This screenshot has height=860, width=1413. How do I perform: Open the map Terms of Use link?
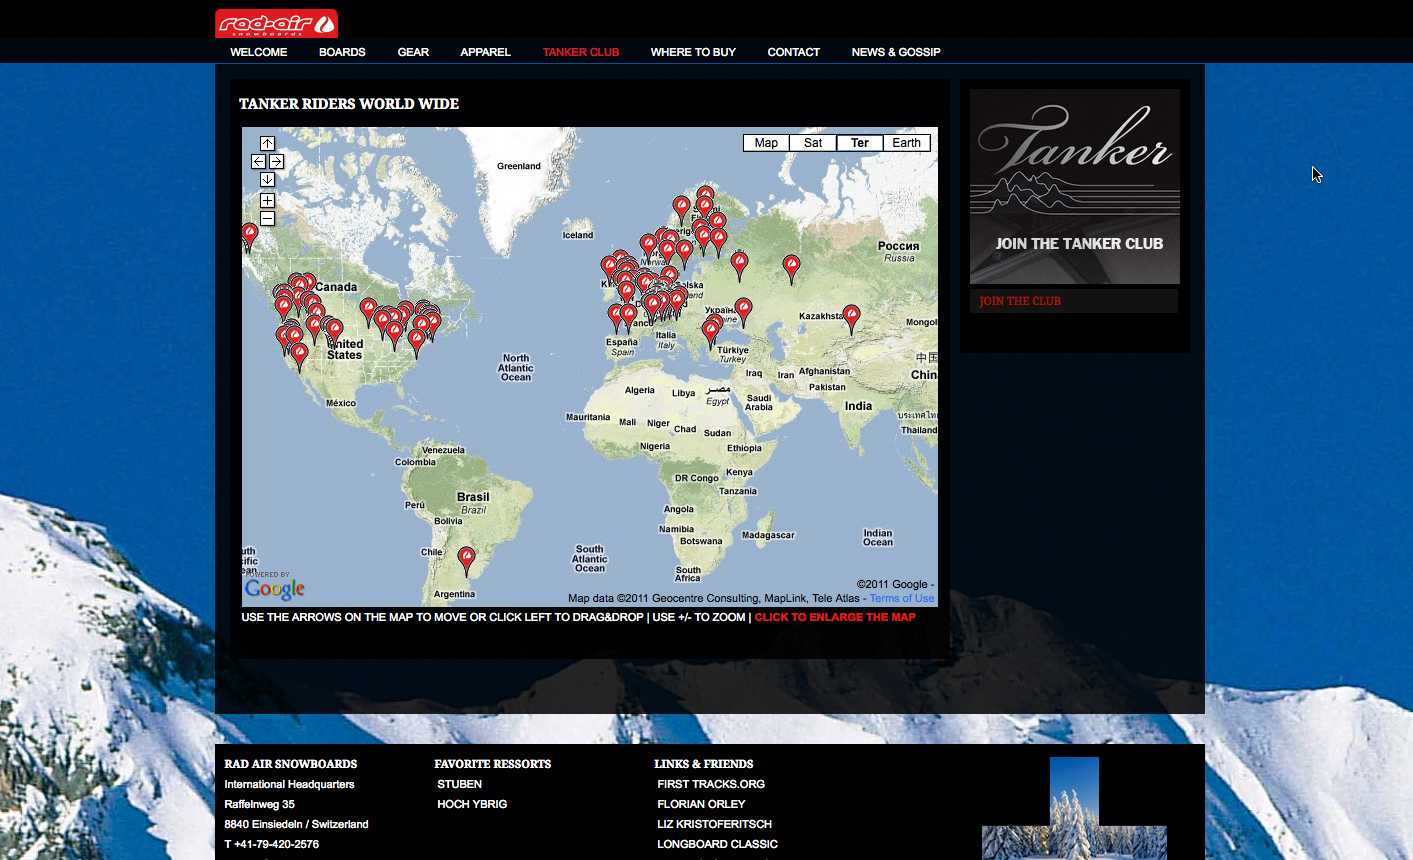click(x=902, y=598)
